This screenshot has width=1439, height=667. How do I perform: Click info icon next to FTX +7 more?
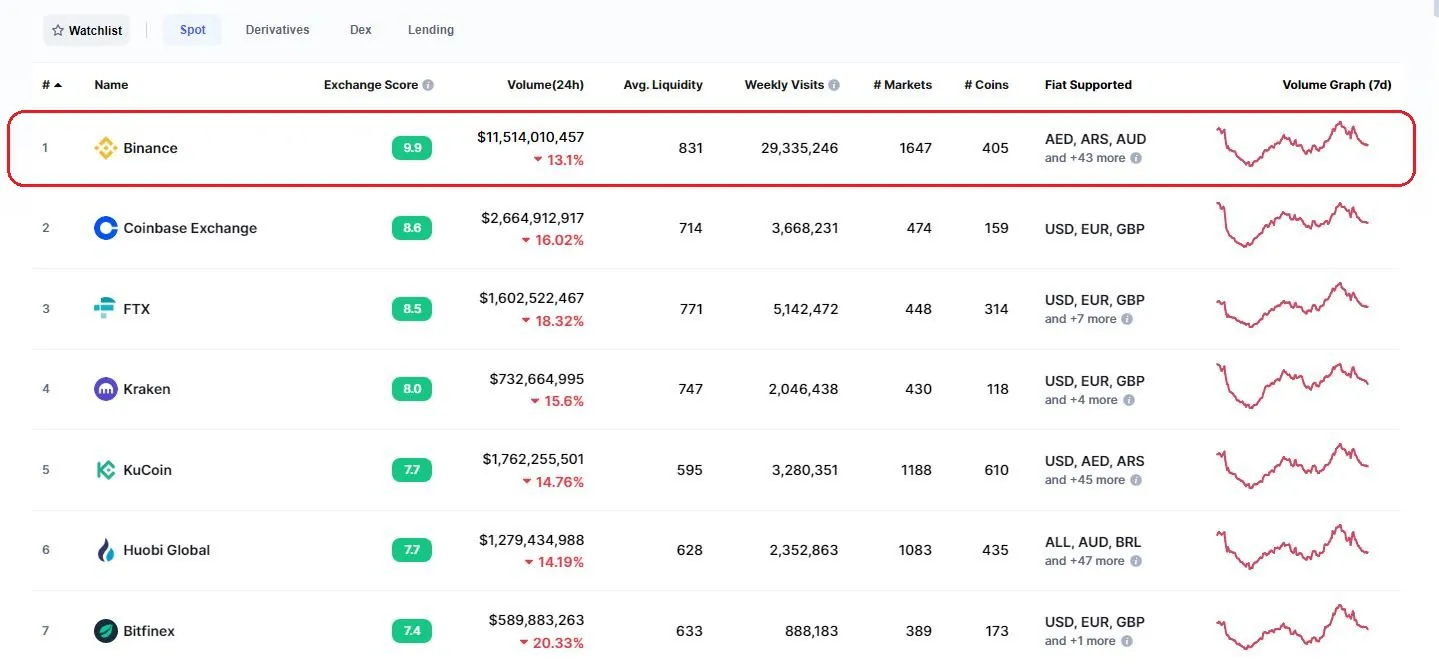1127,319
